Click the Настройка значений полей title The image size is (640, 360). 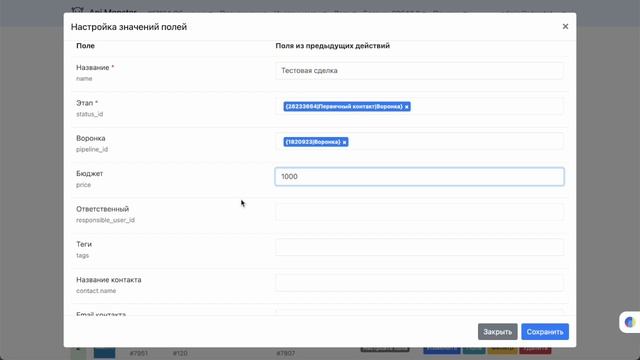(x=129, y=27)
